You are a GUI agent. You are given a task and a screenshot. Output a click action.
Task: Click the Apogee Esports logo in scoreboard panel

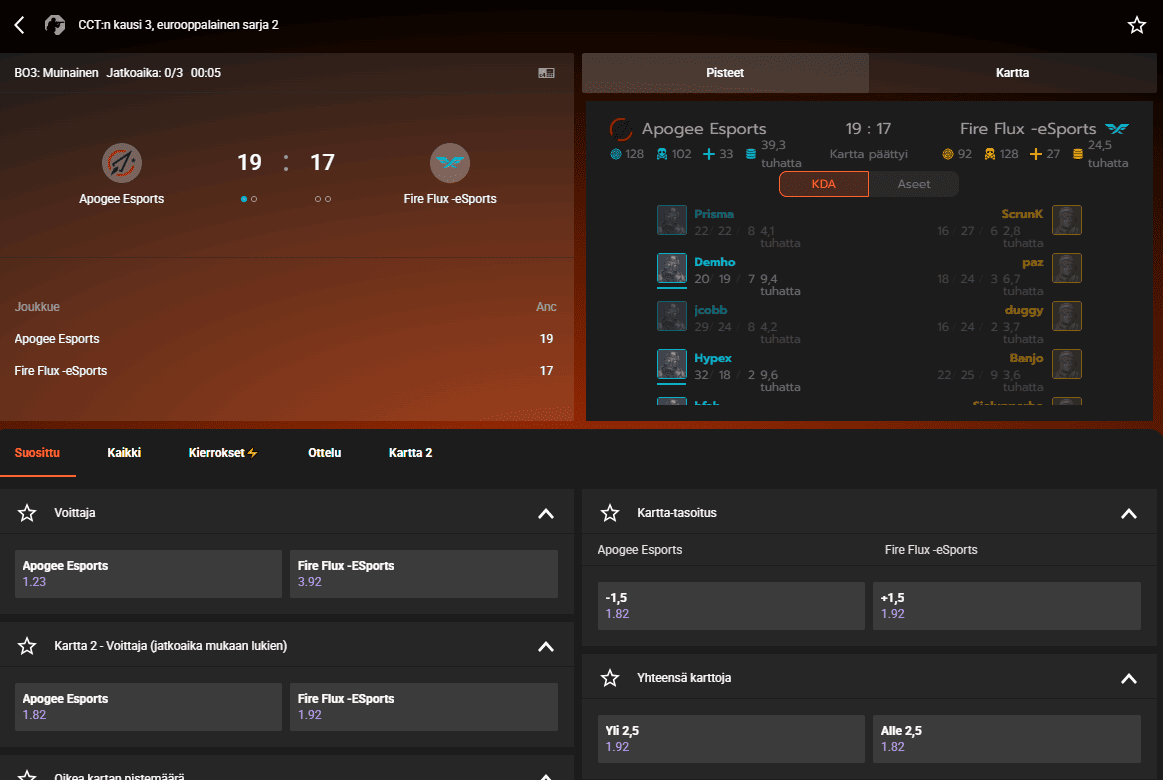click(x=621, y=129)
